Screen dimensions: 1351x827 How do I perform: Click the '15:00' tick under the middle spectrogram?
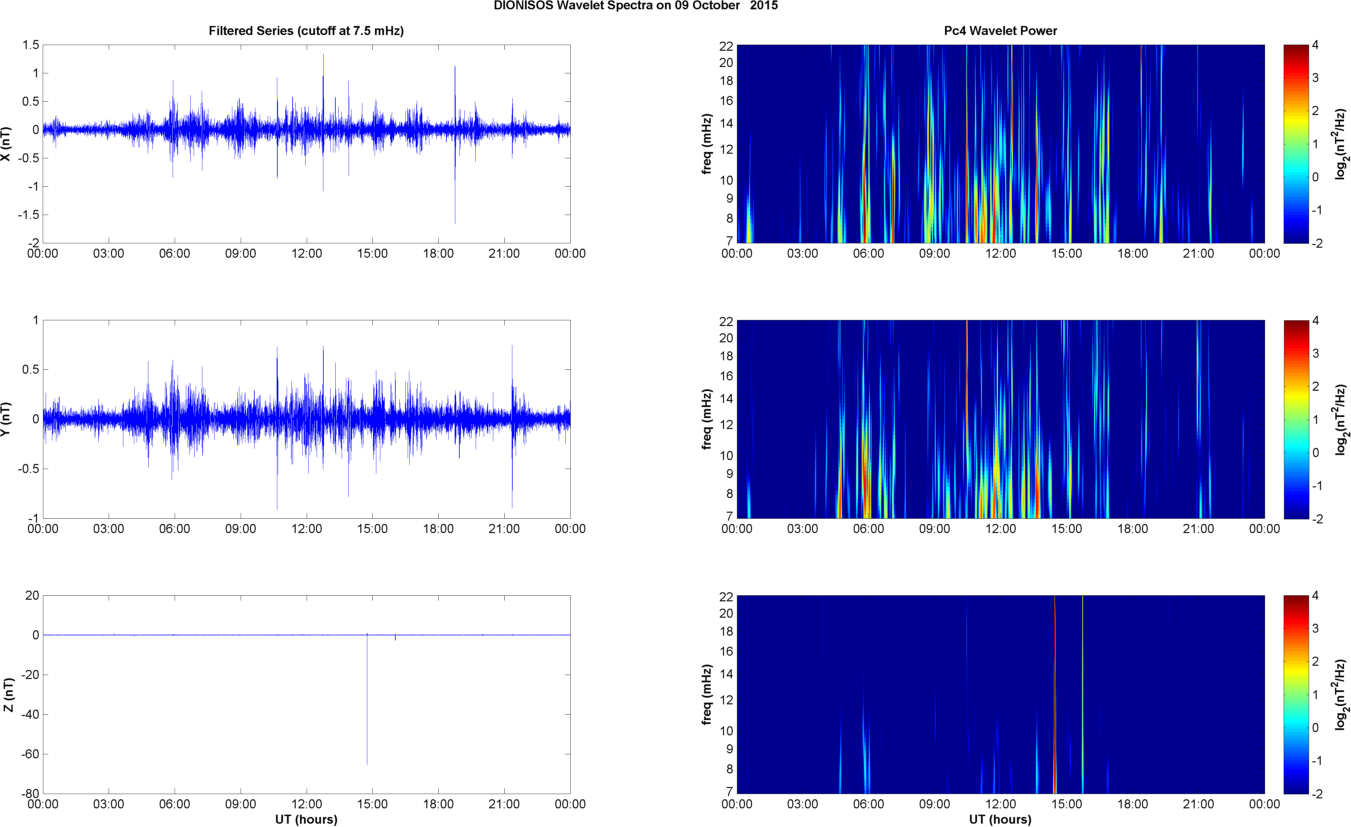coord(1066,529)
